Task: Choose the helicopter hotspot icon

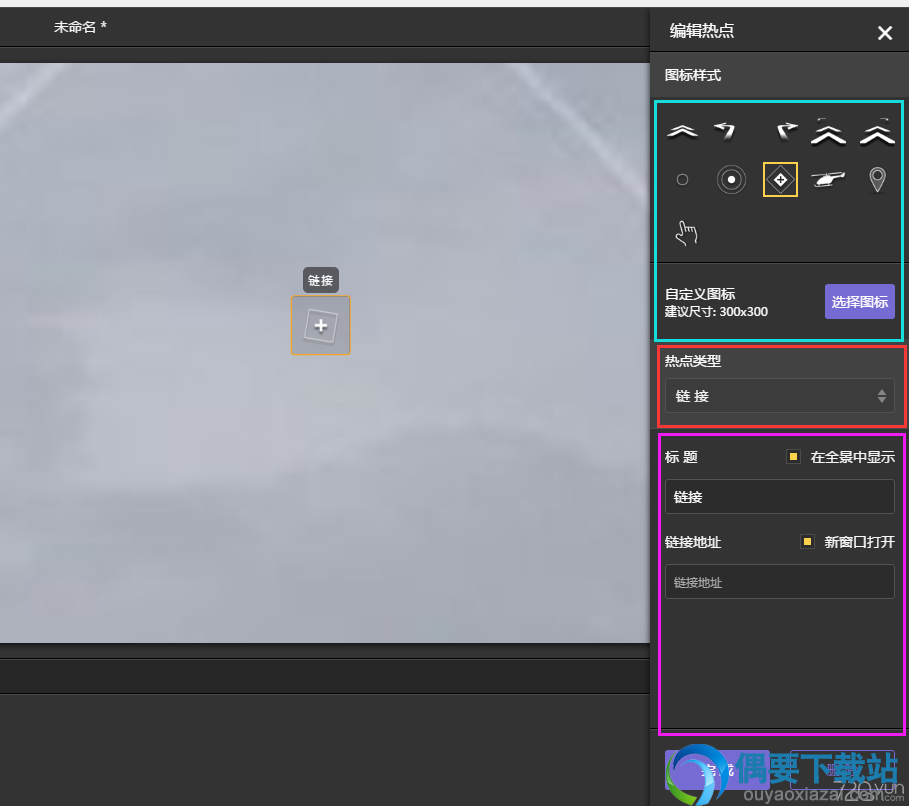Action: [828, 180]
